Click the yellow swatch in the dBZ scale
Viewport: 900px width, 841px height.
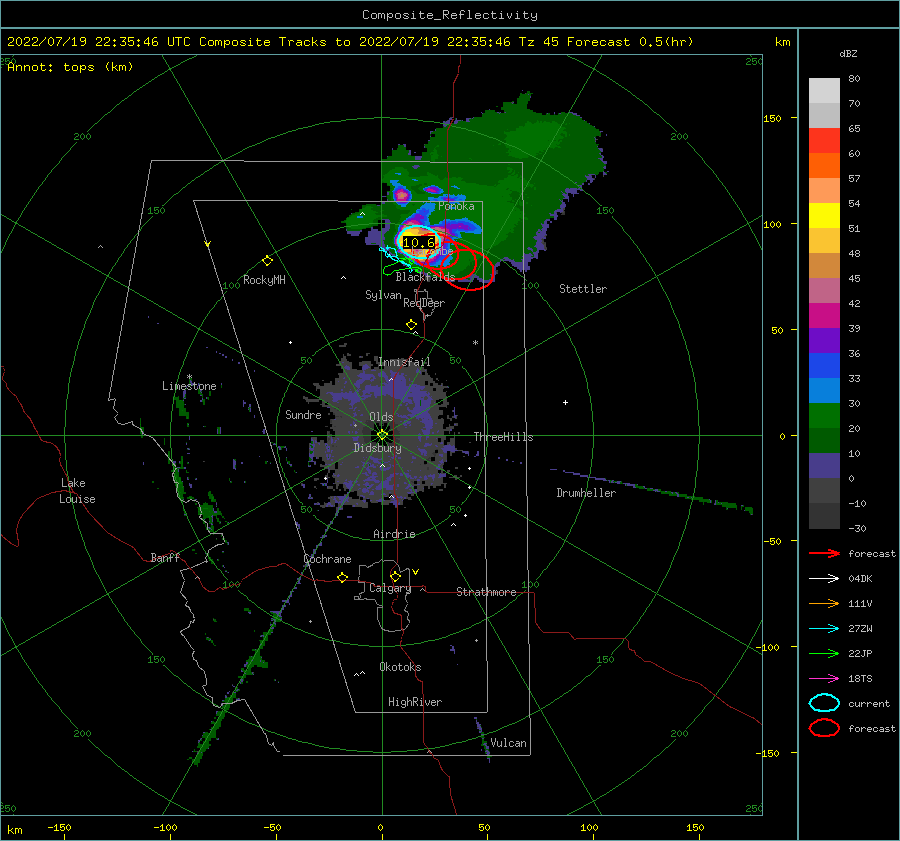point(824,216)
